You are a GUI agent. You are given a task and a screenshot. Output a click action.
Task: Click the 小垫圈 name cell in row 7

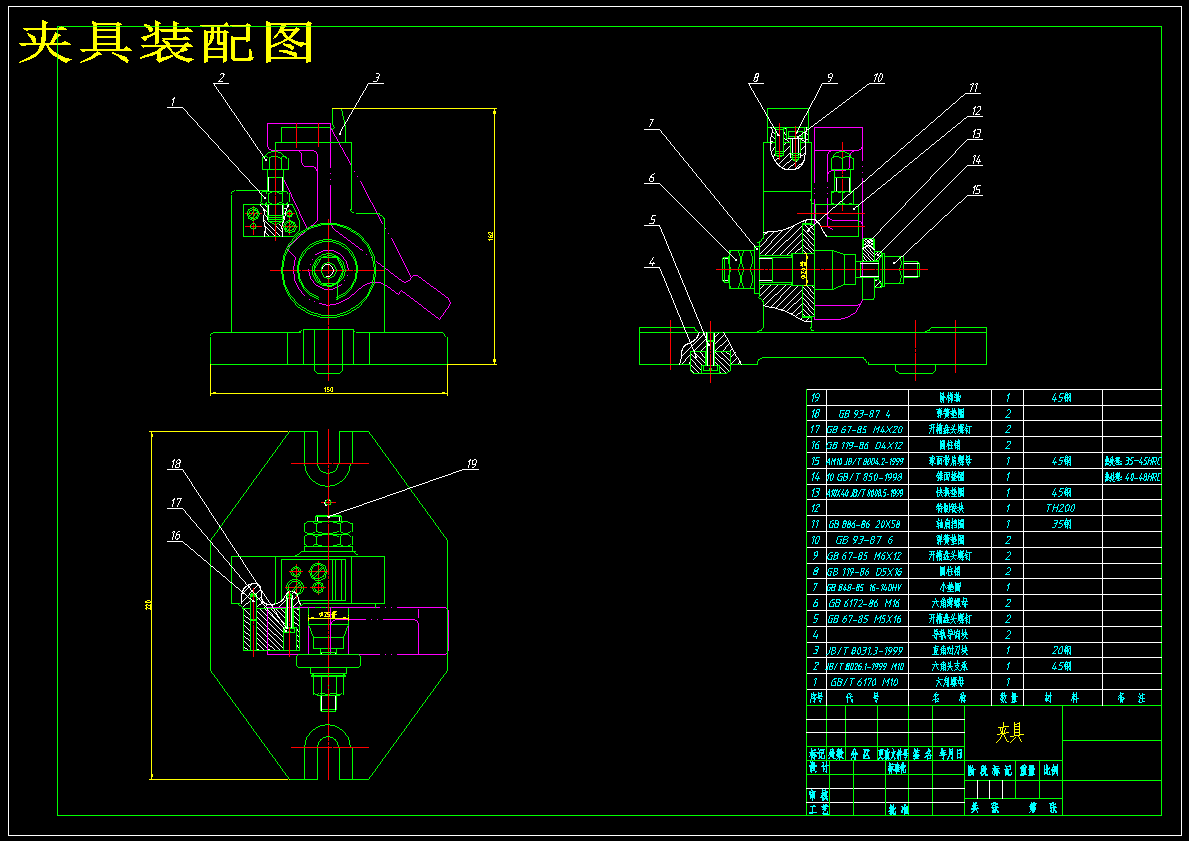[x=949, y=587]
